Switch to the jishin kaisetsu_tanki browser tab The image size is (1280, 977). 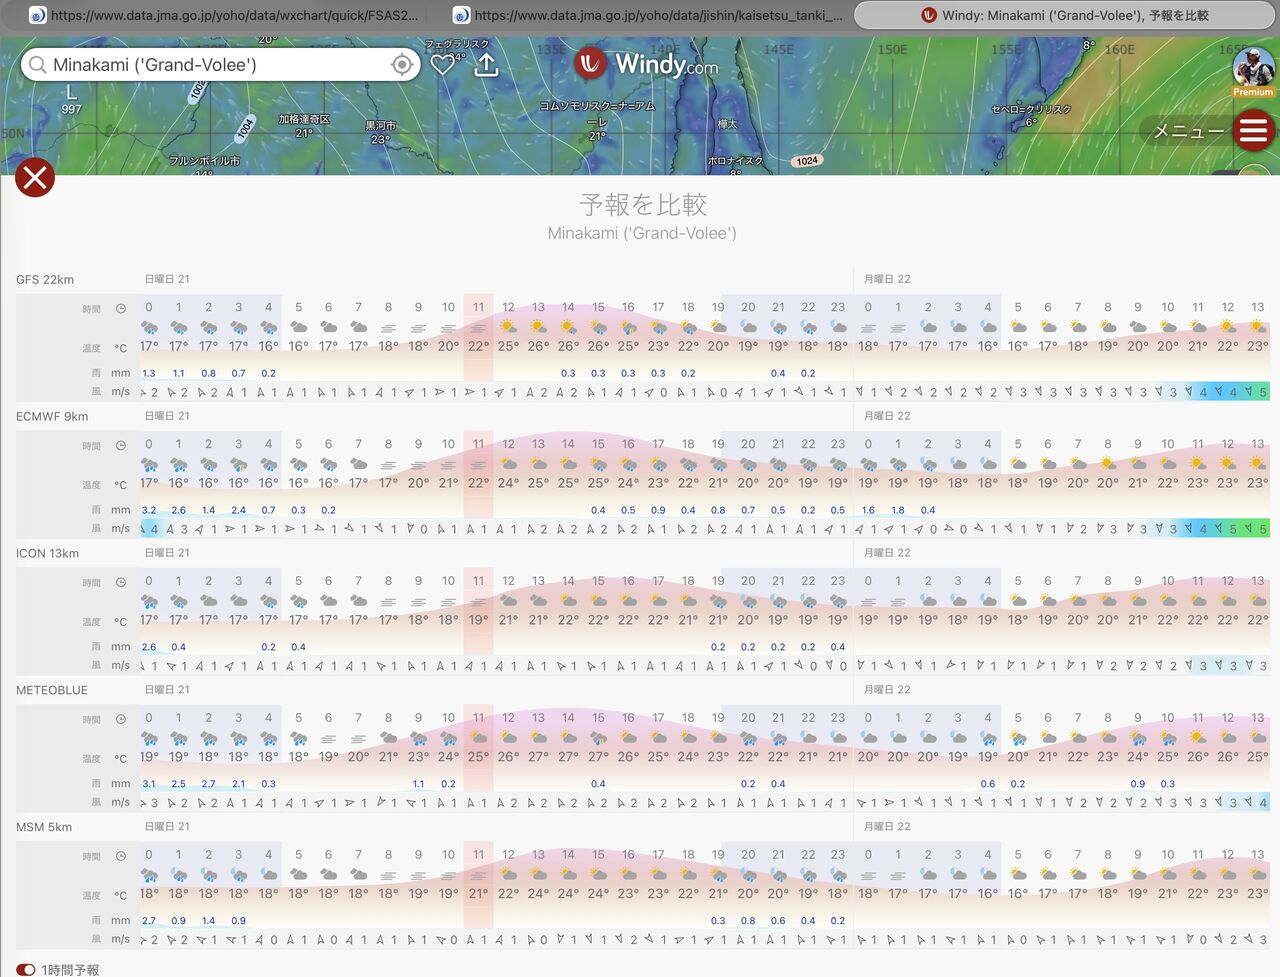(648, 15)
